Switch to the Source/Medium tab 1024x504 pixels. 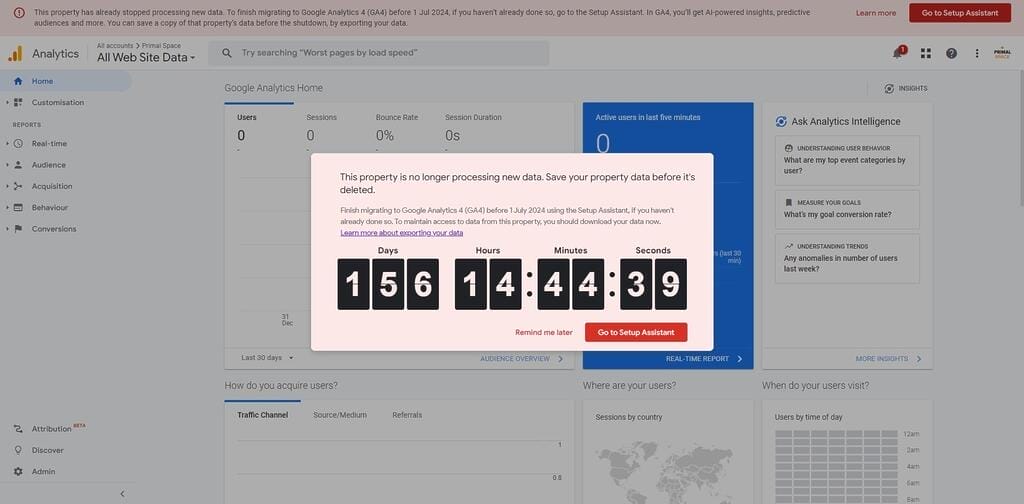(x=340, y=415)
